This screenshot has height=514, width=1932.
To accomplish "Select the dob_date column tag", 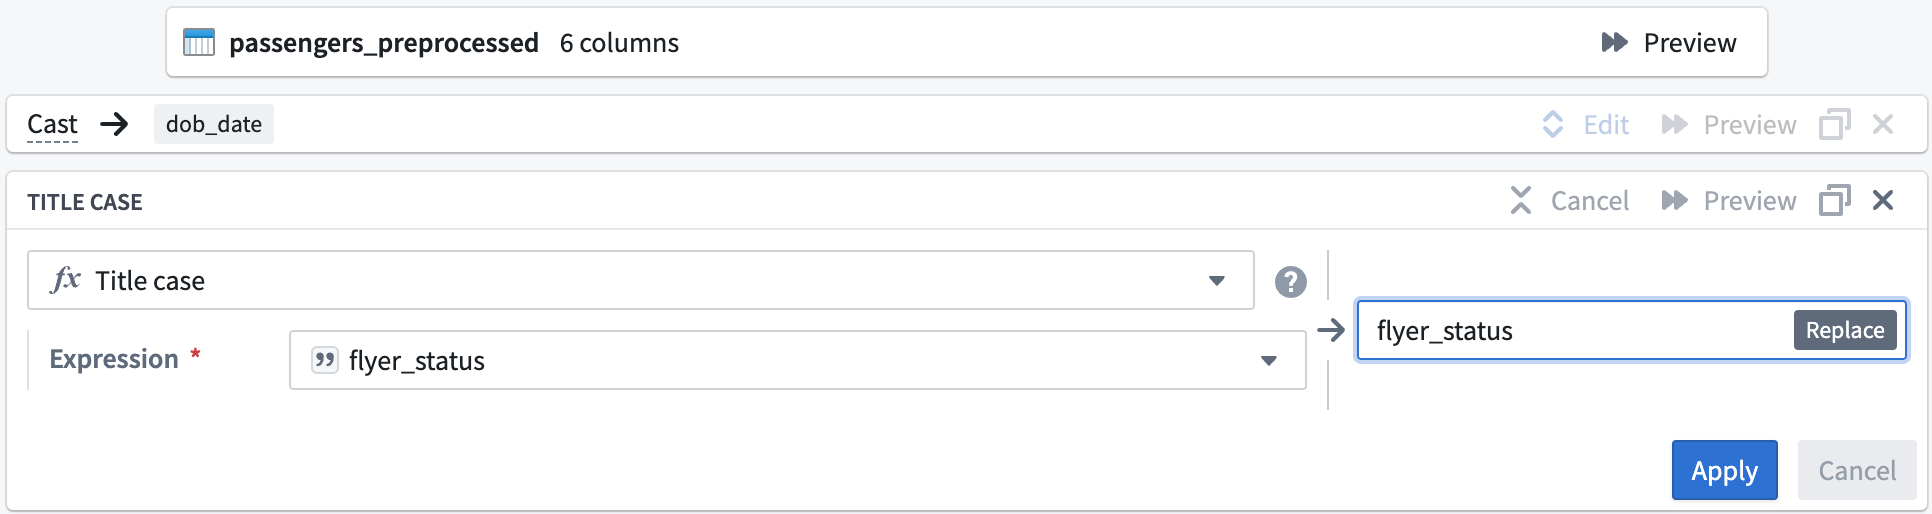I will (214, 124).
